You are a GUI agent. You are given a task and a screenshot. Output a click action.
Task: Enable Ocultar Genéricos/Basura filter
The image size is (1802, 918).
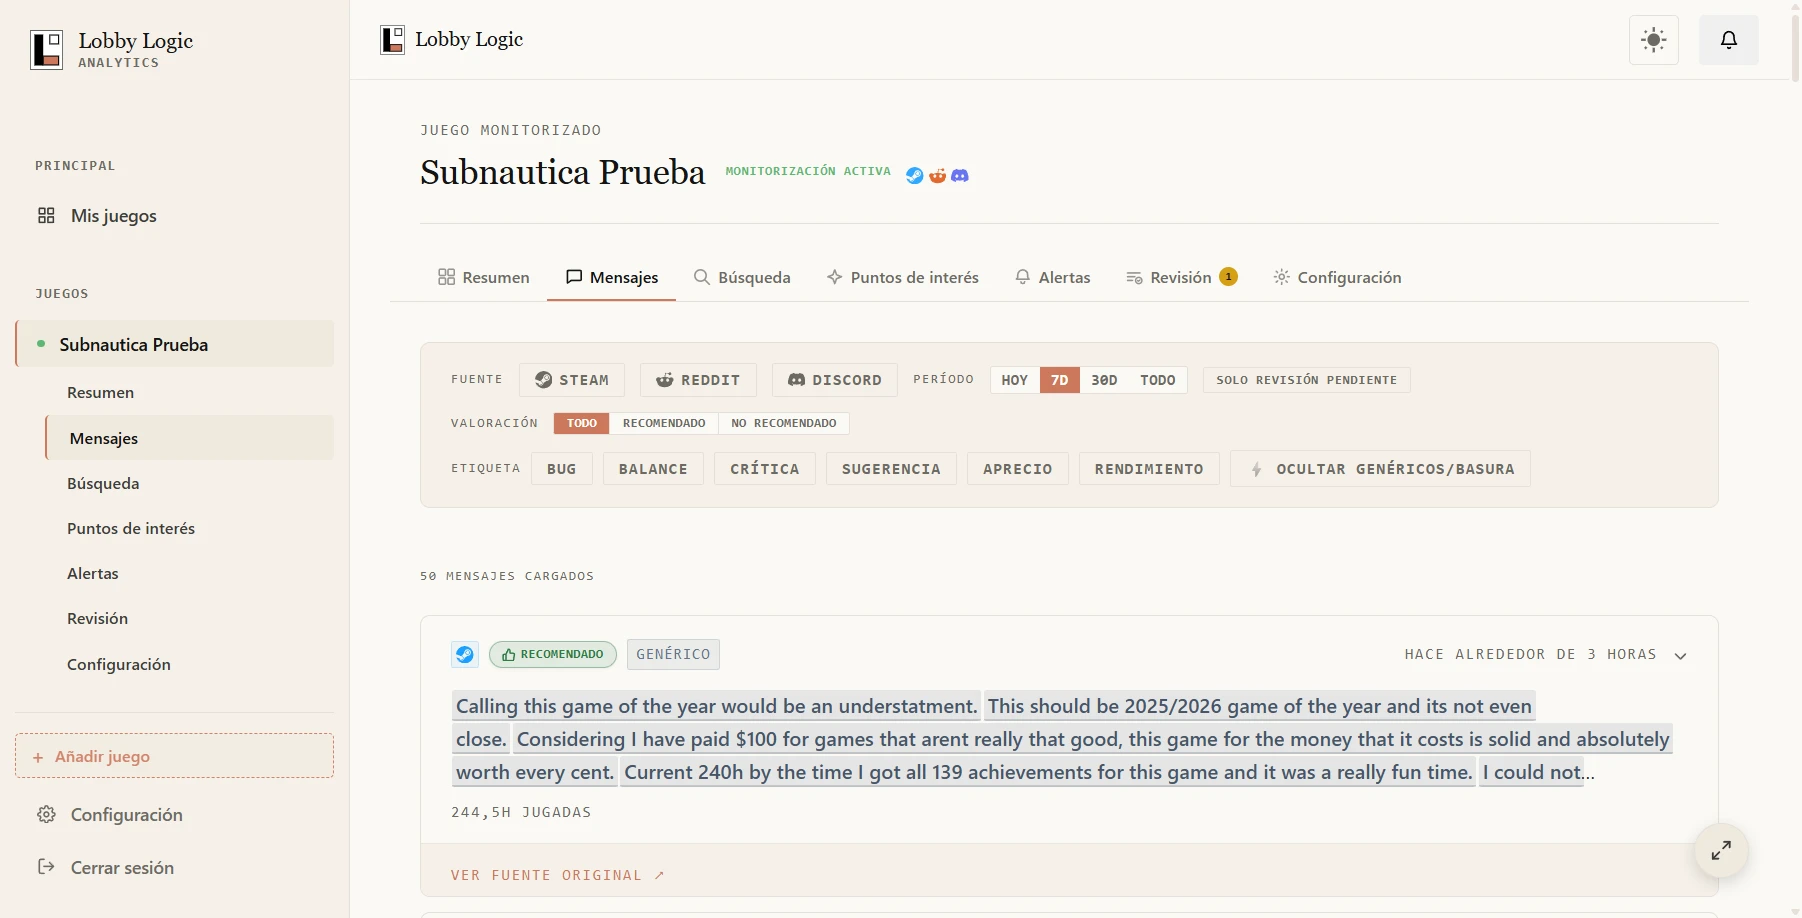pos(1380,469)
